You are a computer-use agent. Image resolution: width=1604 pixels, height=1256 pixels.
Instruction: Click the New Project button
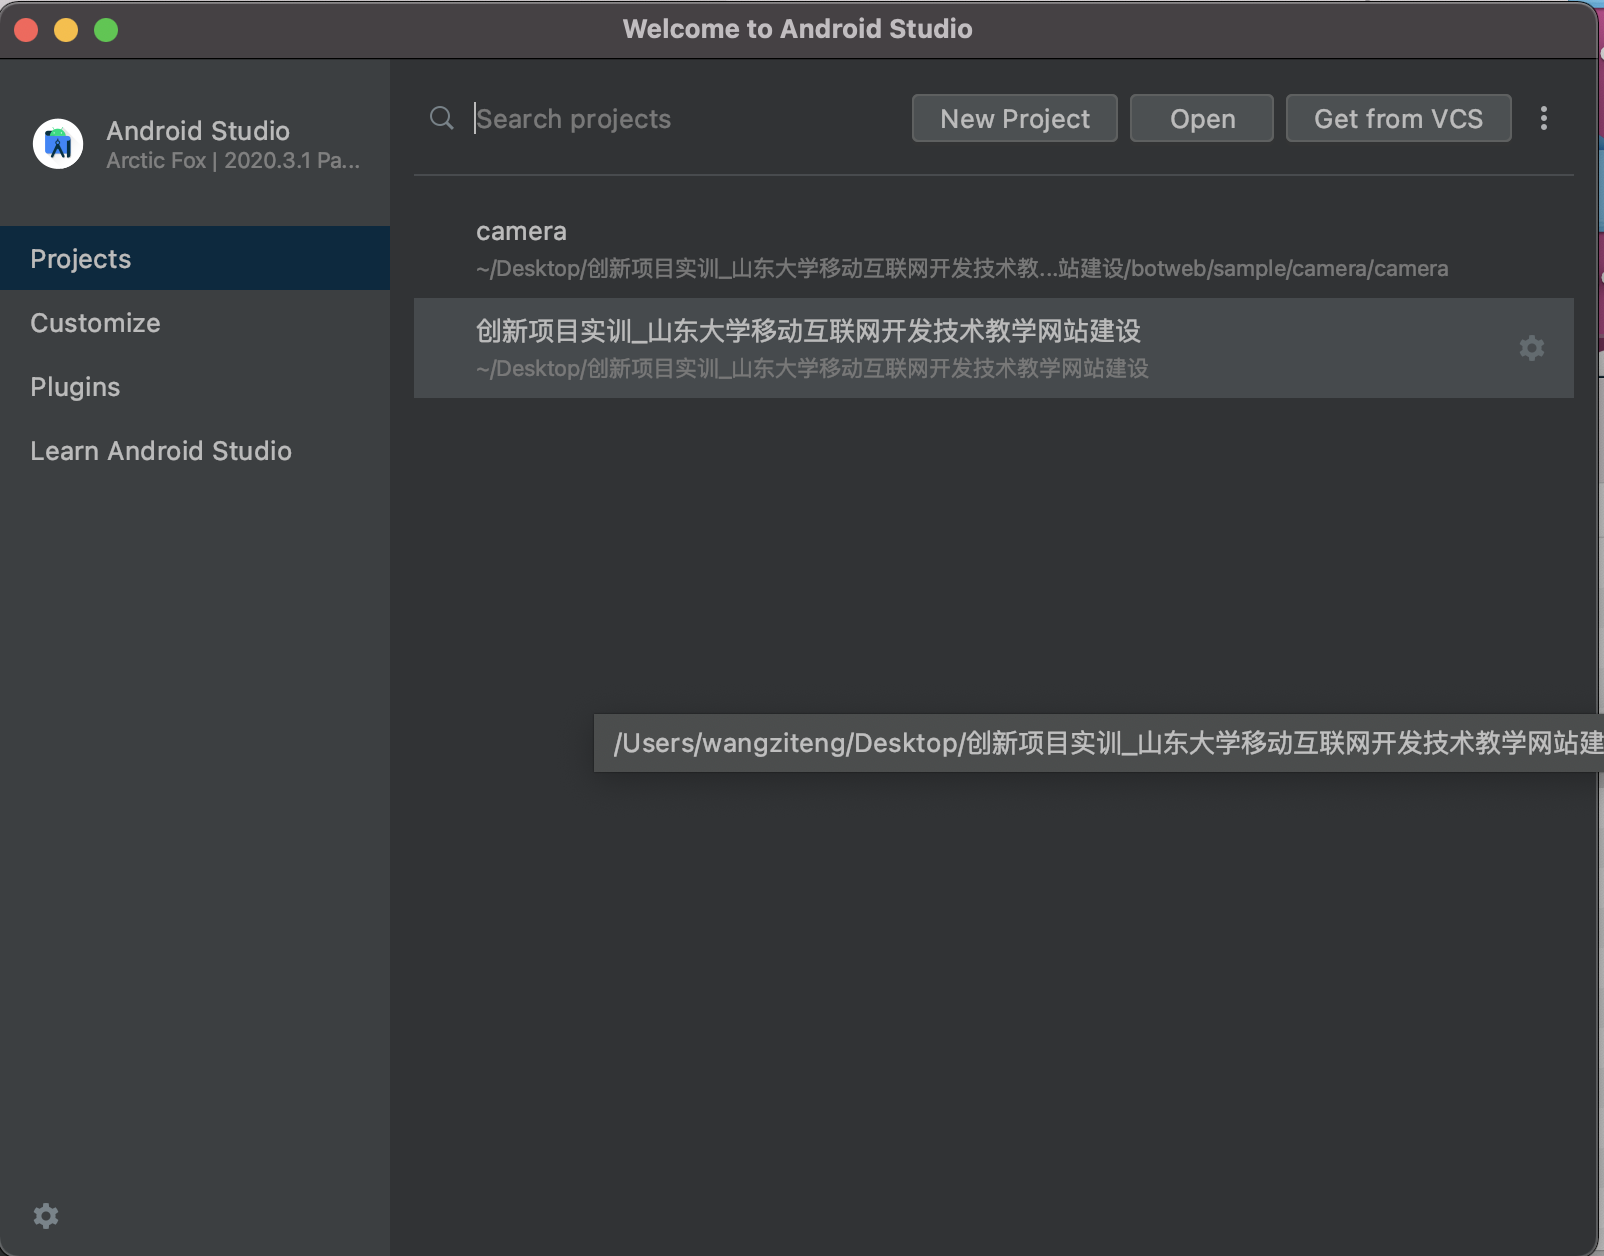pos(1014,118)
